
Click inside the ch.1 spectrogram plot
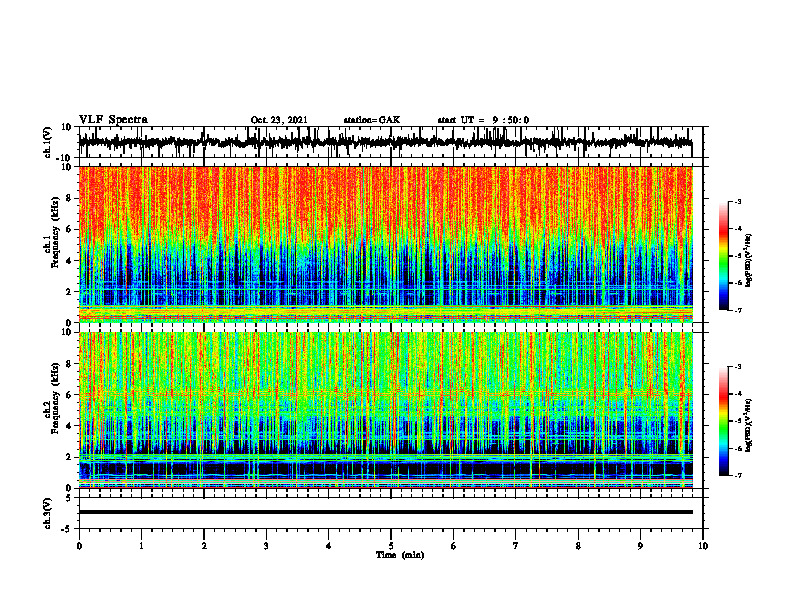(386, 244)
